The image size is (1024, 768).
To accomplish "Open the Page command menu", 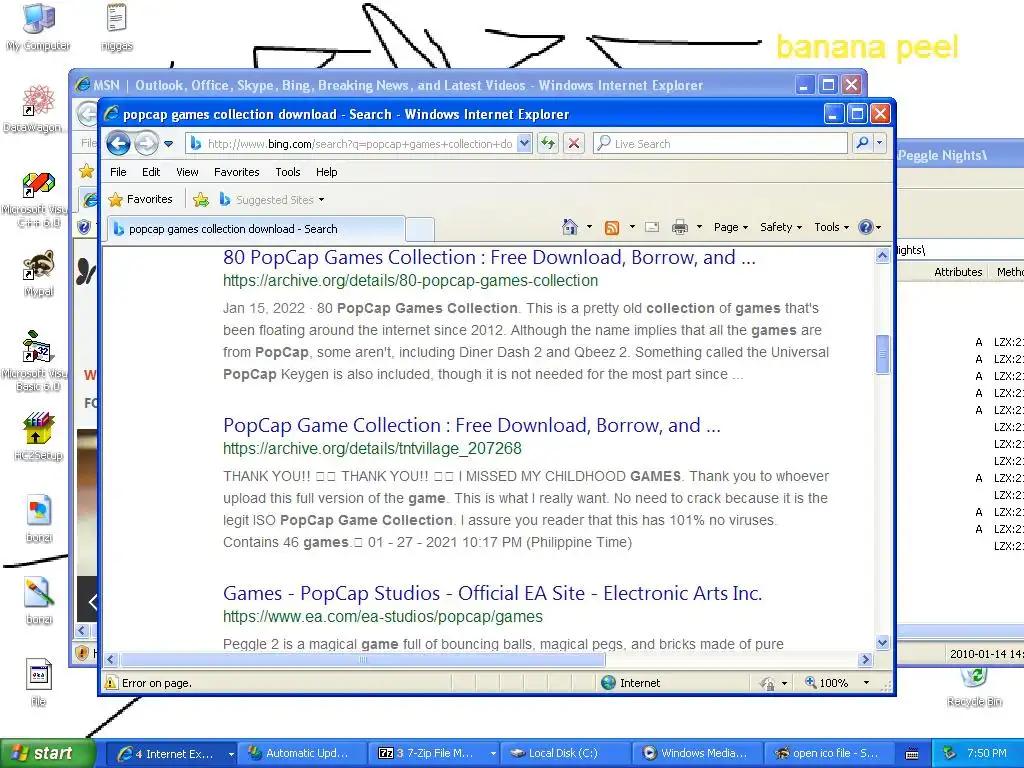I will (x=730, y=227).
